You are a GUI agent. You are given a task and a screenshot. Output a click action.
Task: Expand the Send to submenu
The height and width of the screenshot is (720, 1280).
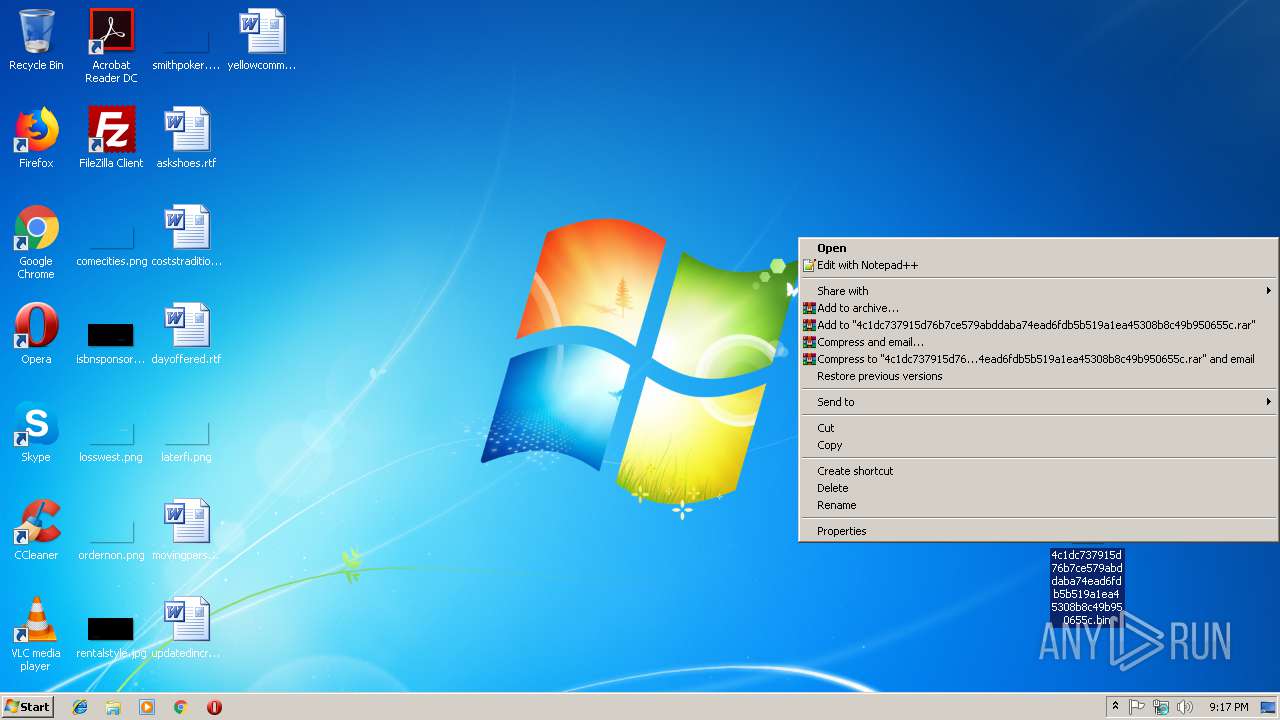1038,402
